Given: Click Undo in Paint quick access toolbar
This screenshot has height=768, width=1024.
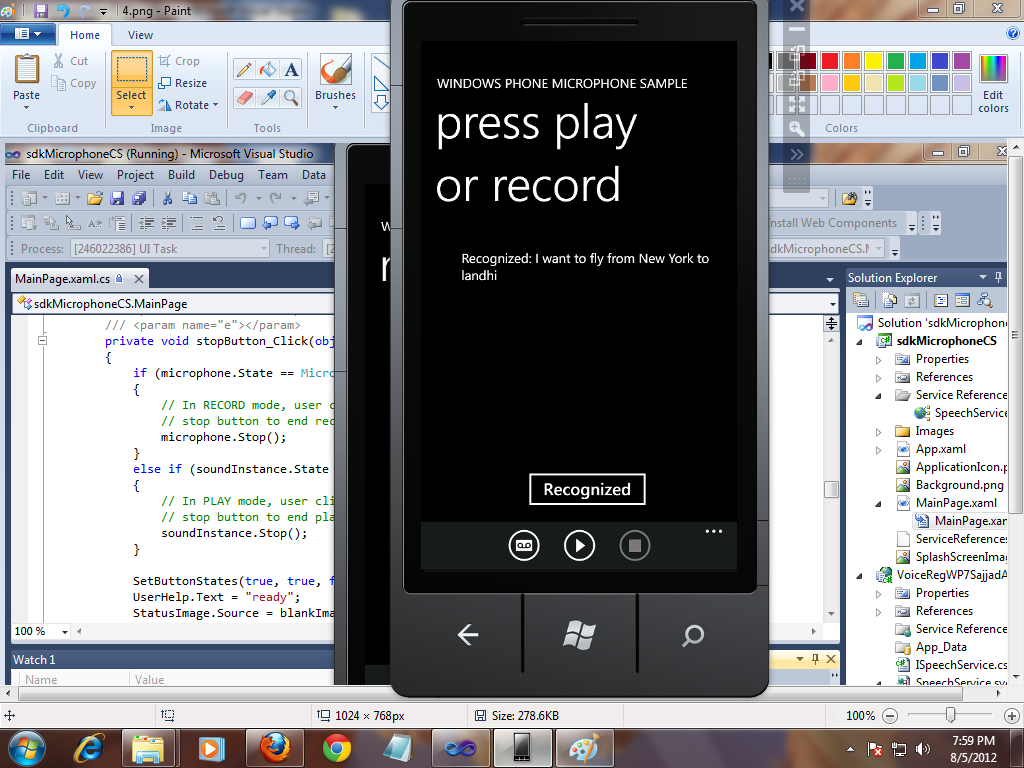Looking at the screenshot, I should coord(63,10).
